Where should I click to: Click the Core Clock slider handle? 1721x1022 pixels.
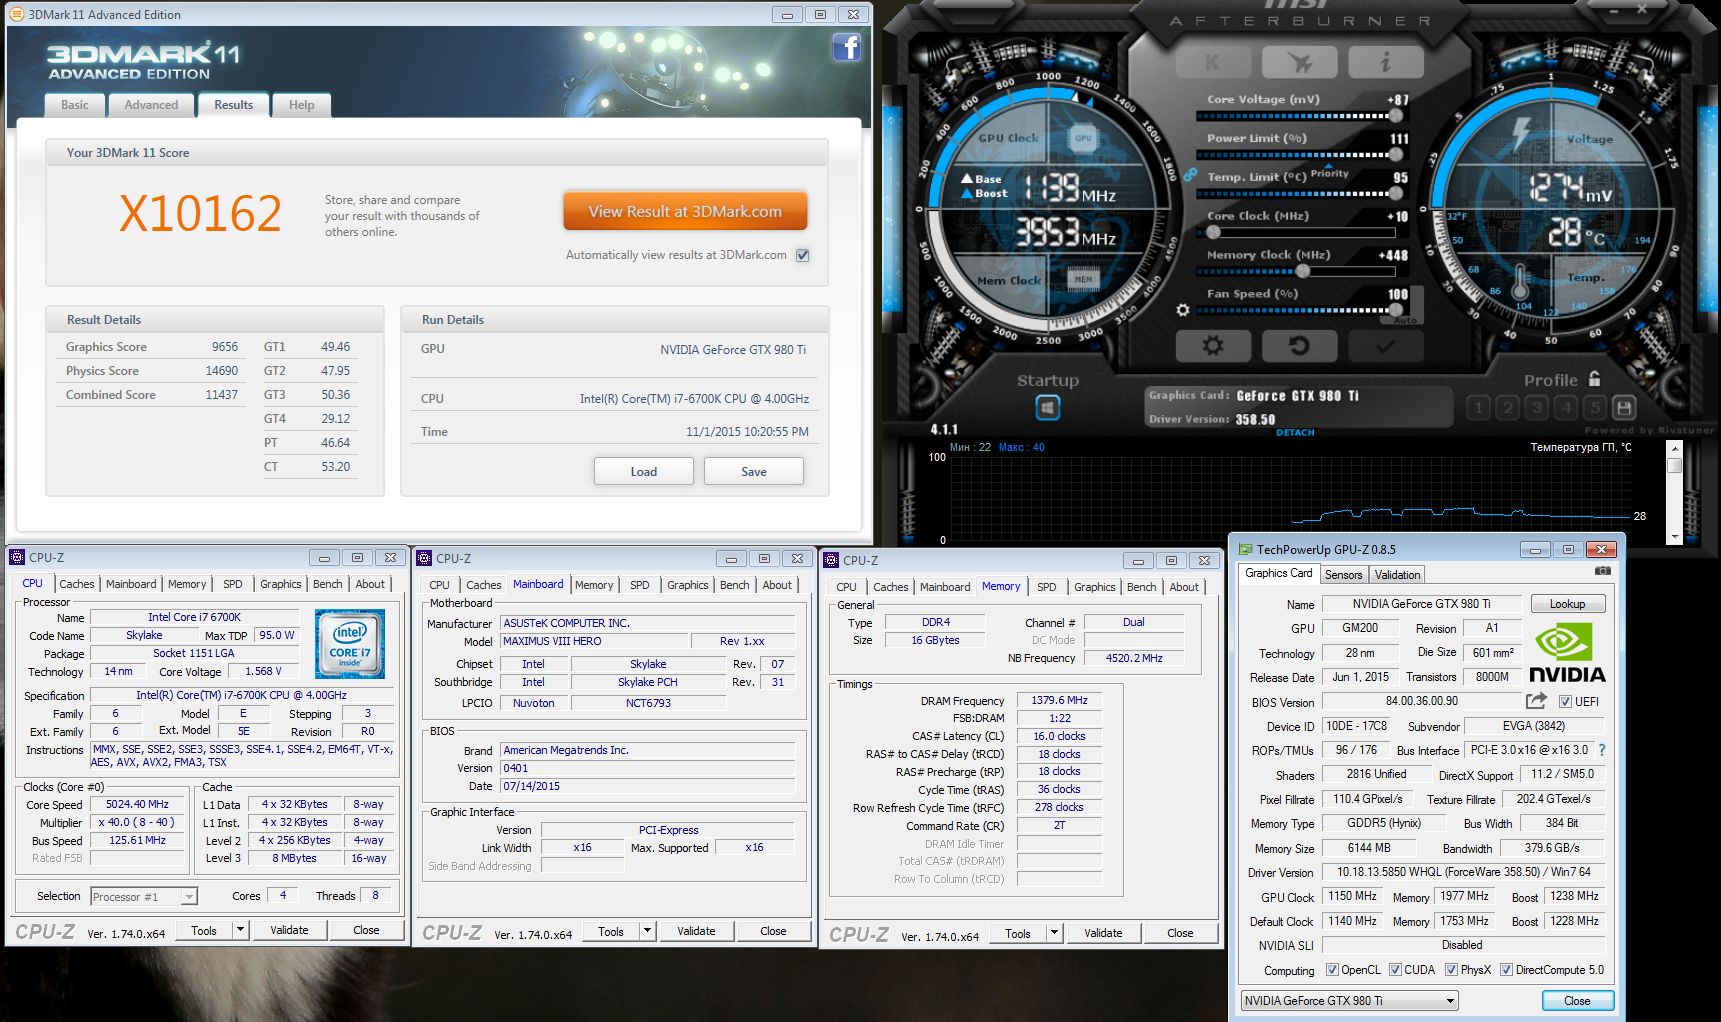[x=1213, y=232]
